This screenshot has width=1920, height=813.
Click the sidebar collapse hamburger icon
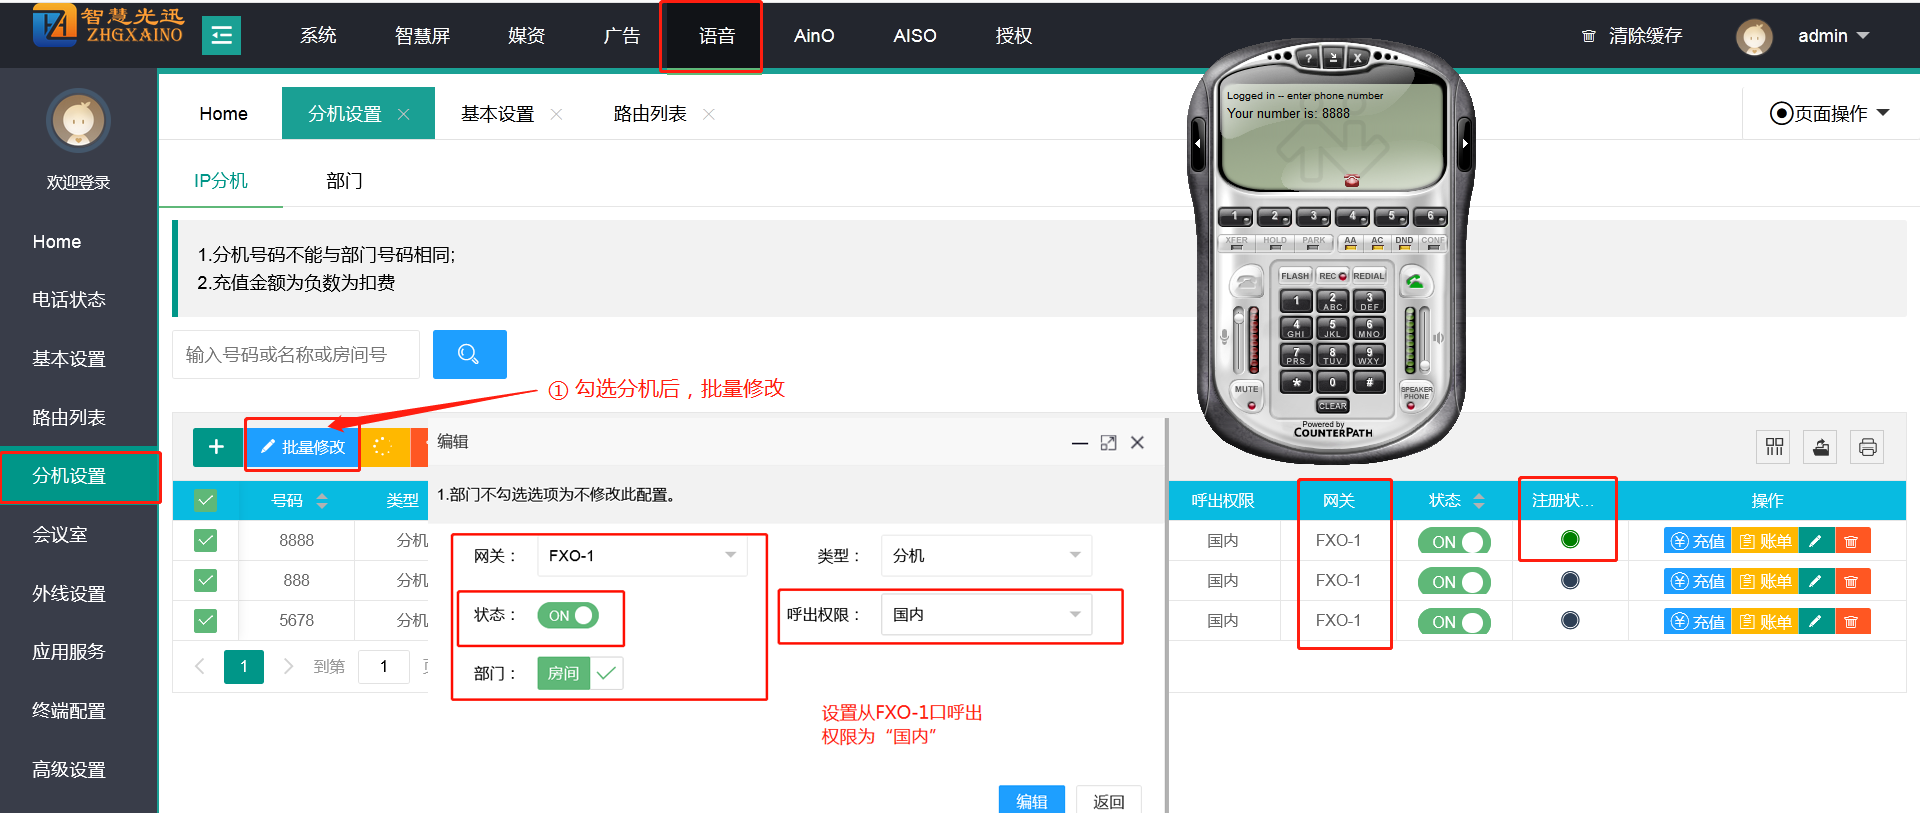coord(221,36)
